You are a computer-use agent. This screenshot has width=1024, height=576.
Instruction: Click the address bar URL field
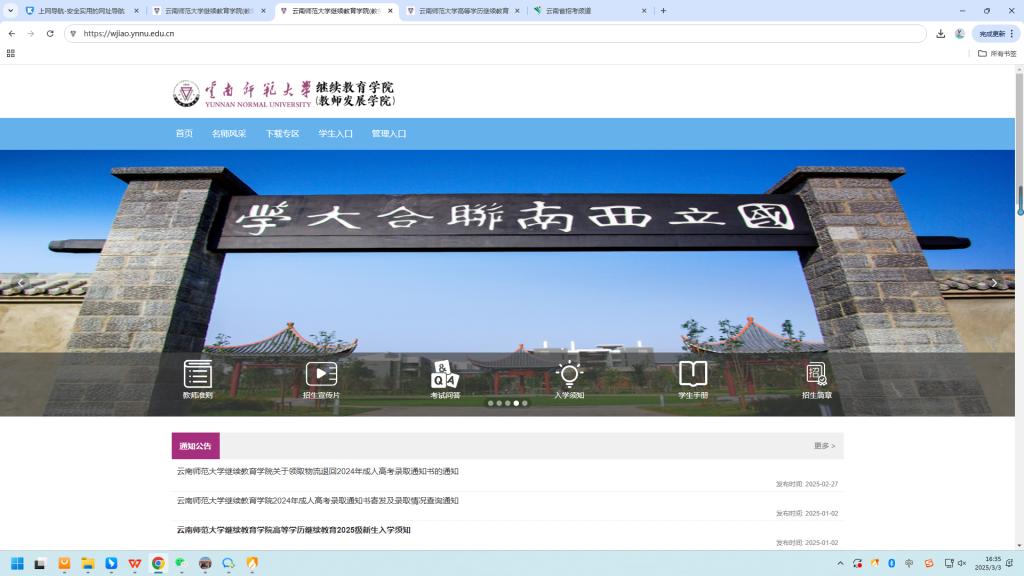500,33
